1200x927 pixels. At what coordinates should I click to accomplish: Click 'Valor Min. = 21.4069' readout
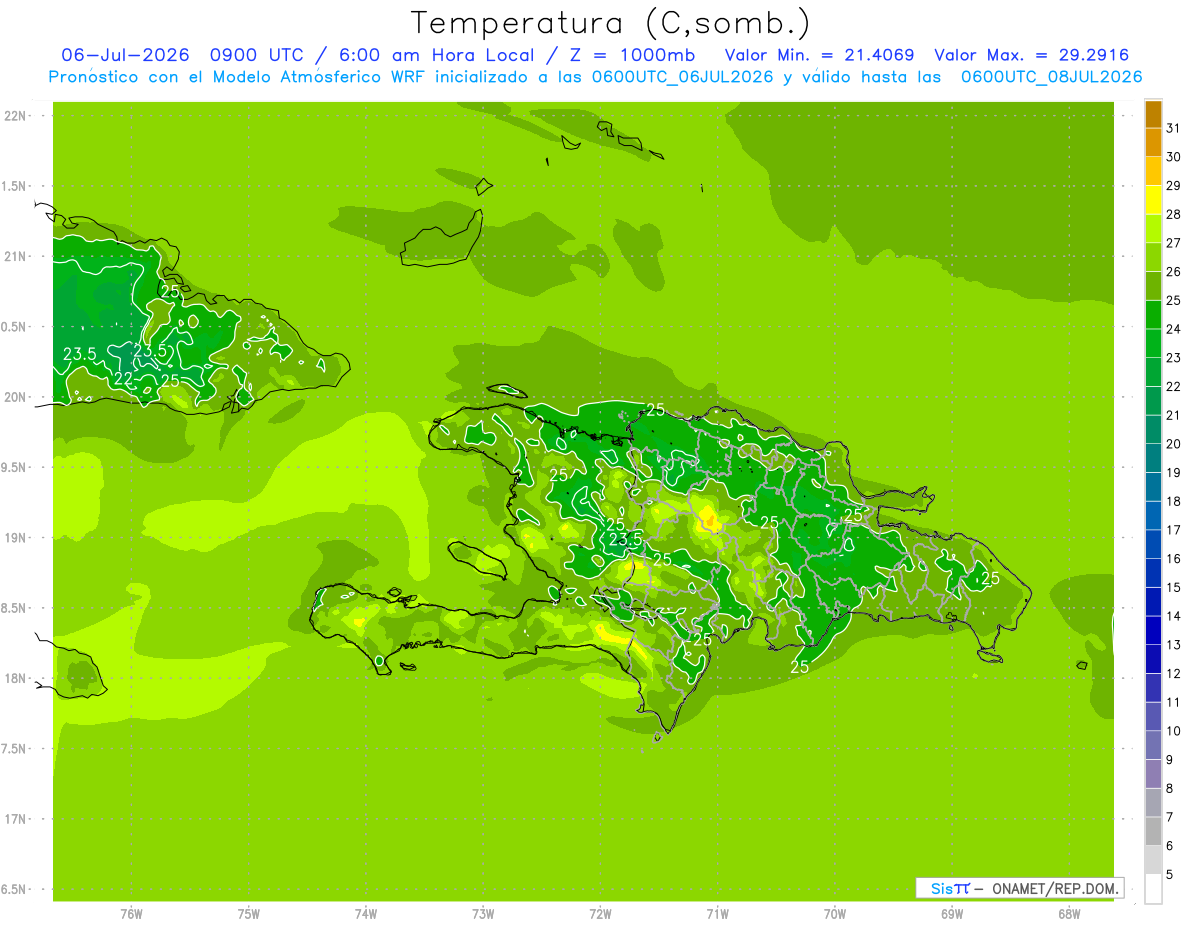pos(819,55)
